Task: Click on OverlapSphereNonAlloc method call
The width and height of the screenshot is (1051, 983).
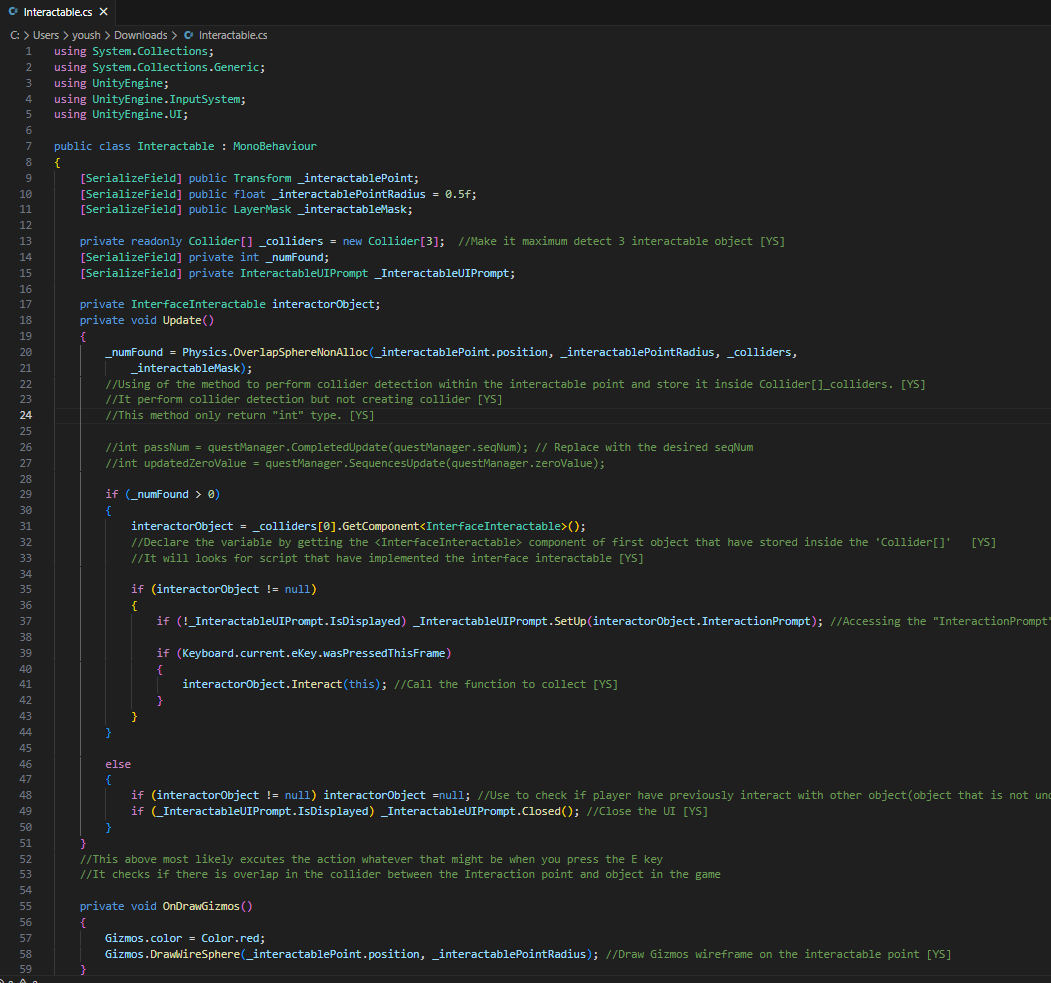Action: pos(300,352)
